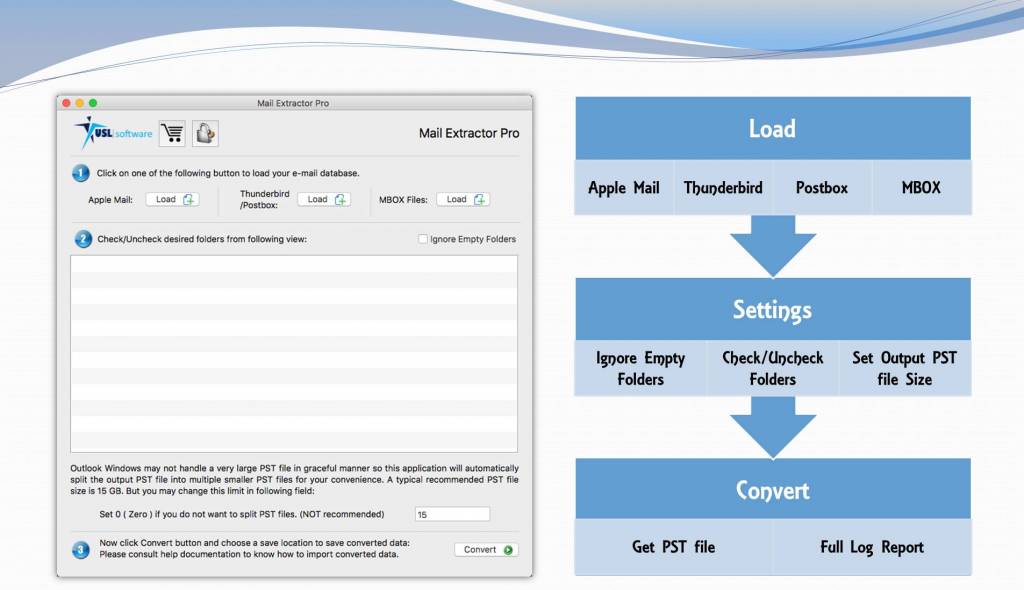Click the blue arrow below Load diagram
Screen dimensions: 1024x590
(772, 246)
